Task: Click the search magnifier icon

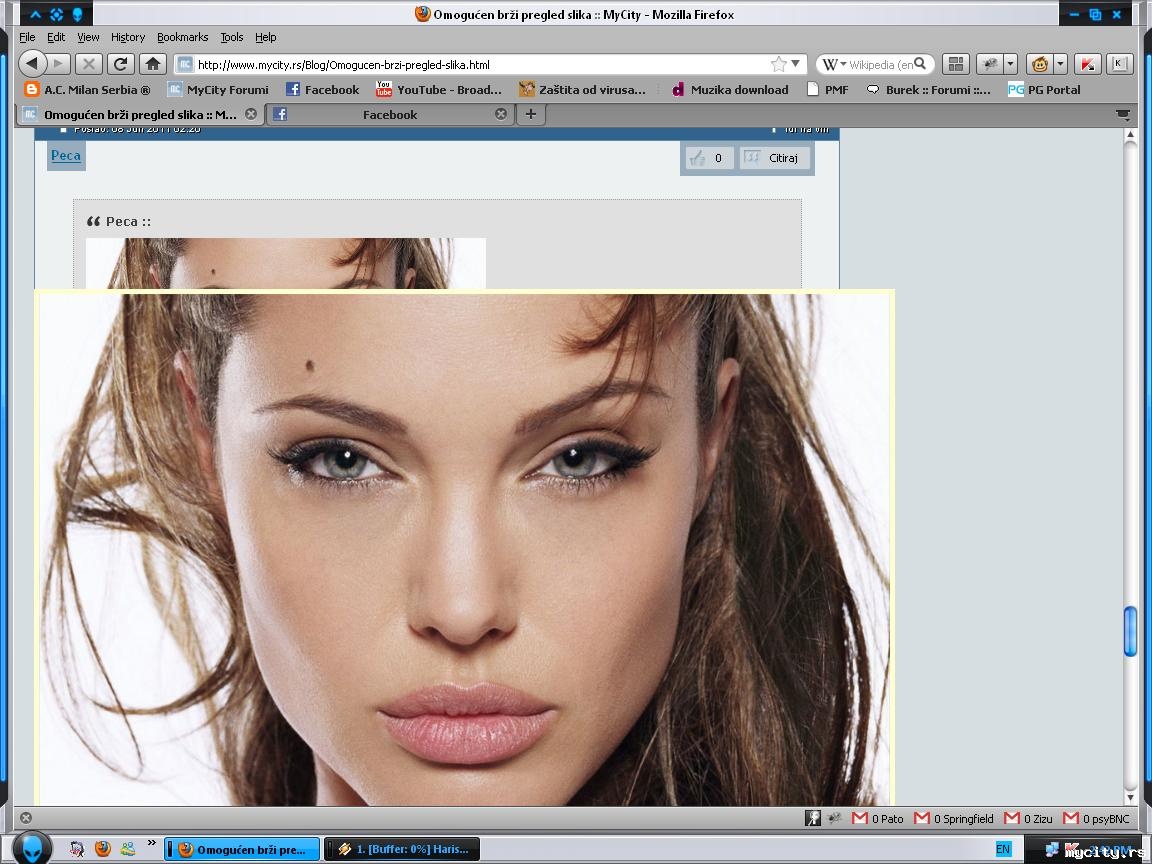Action: pos(921,64)
